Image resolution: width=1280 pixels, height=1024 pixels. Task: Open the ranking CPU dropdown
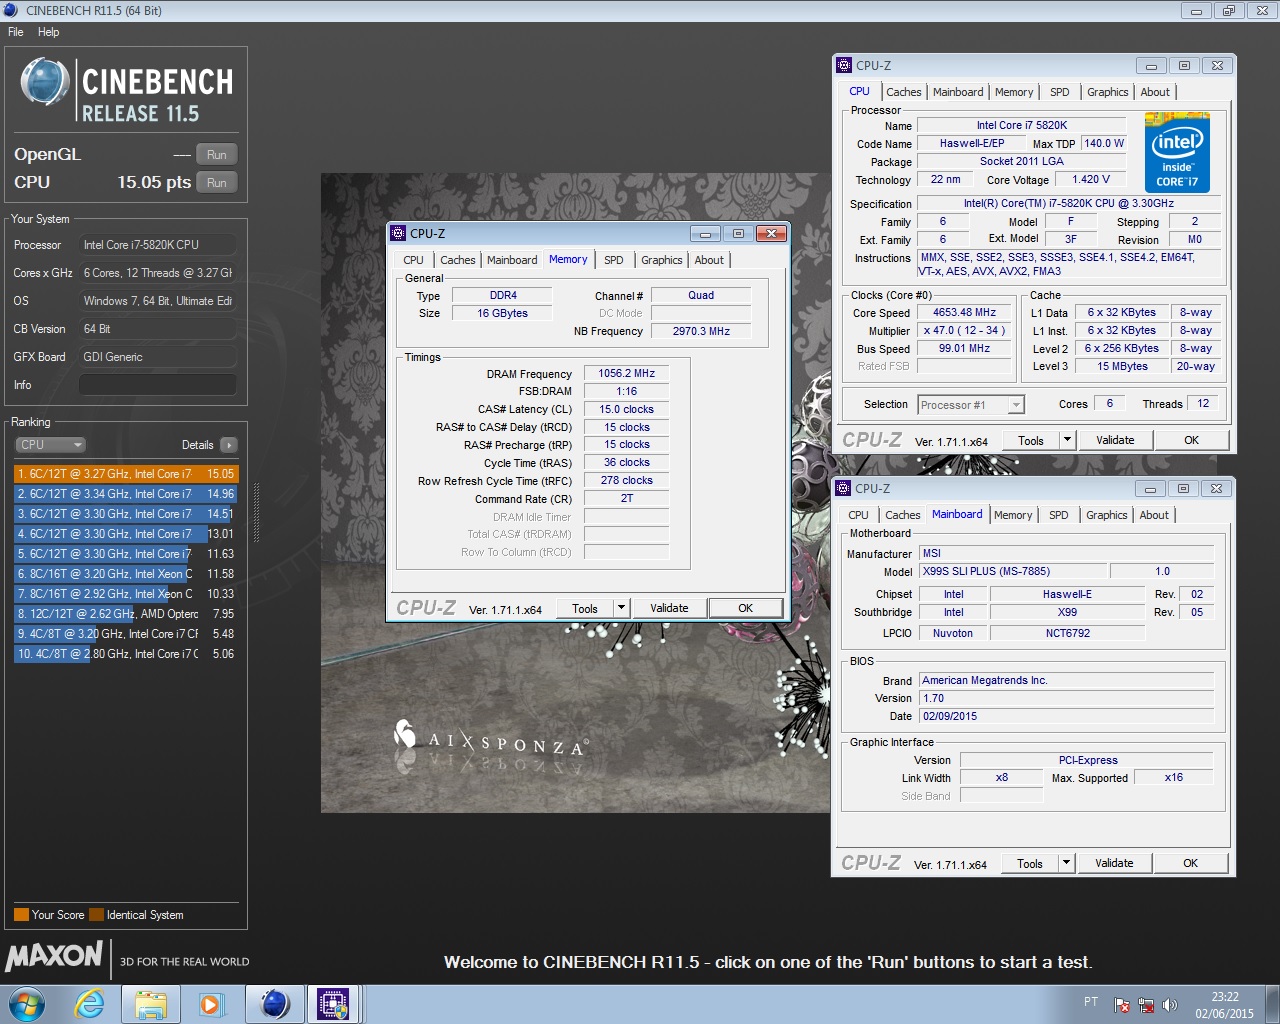50,445
